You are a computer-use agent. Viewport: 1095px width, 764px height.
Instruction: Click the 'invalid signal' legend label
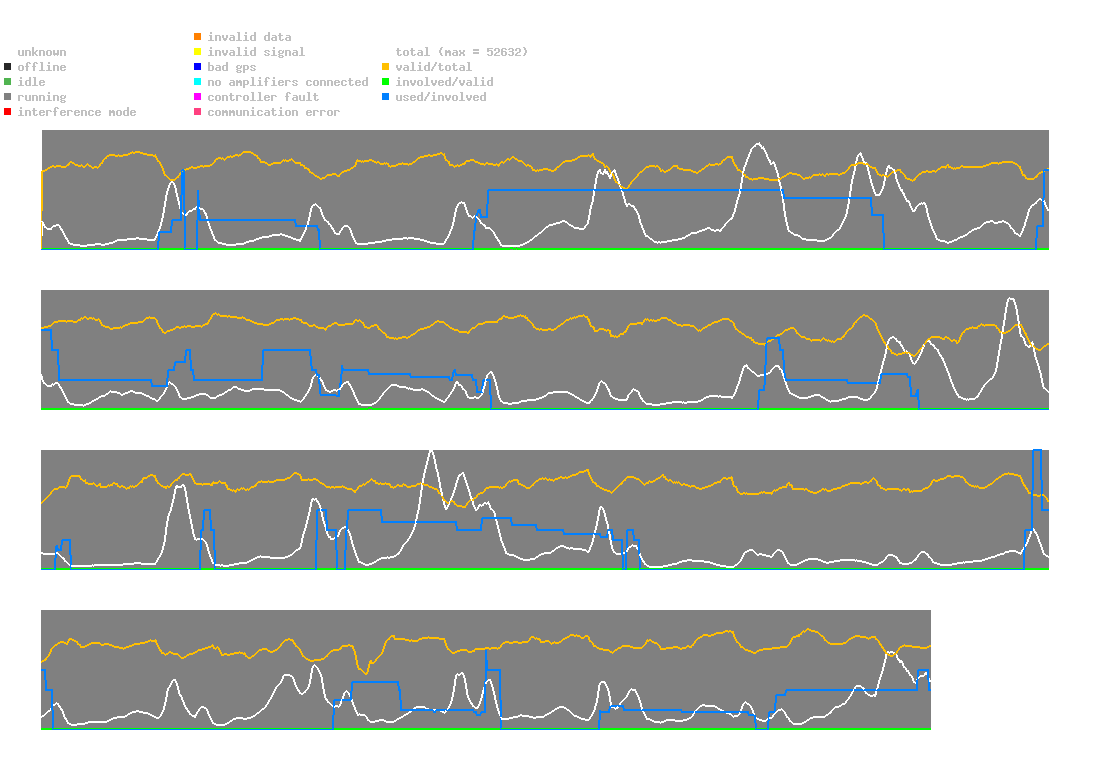(256, 52)
